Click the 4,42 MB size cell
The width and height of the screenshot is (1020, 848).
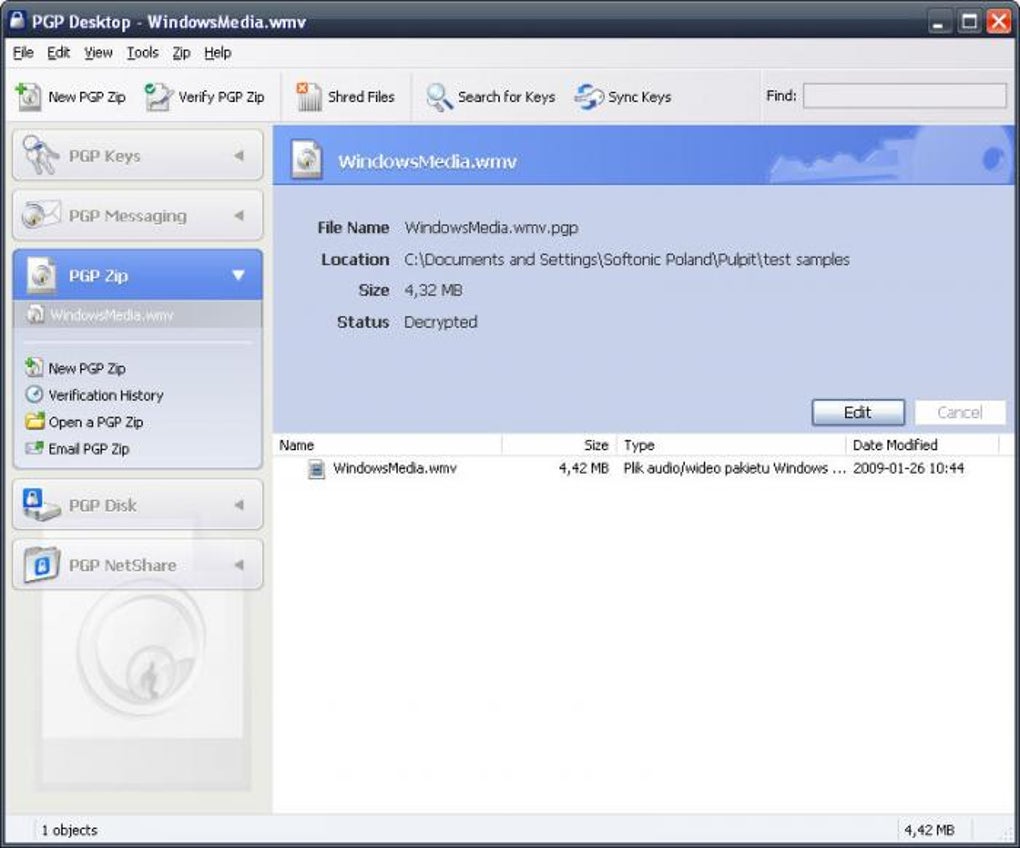point(584,468)
